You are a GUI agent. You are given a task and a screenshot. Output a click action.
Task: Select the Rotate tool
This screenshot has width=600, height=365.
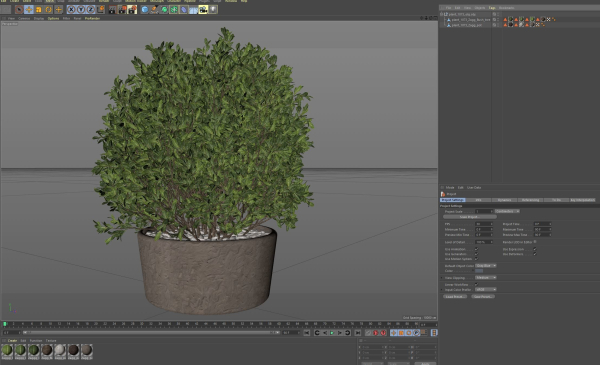coord(49,10)
